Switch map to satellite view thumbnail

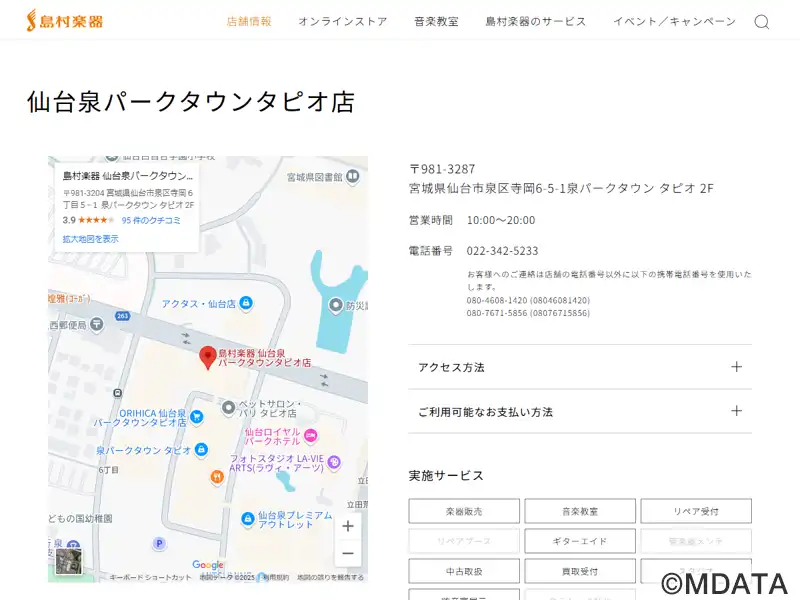[68, 561]
